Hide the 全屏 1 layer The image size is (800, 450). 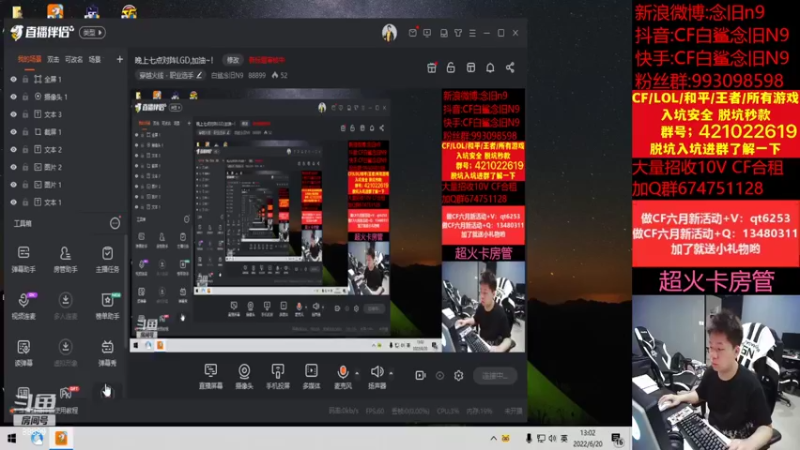[13, 79]
